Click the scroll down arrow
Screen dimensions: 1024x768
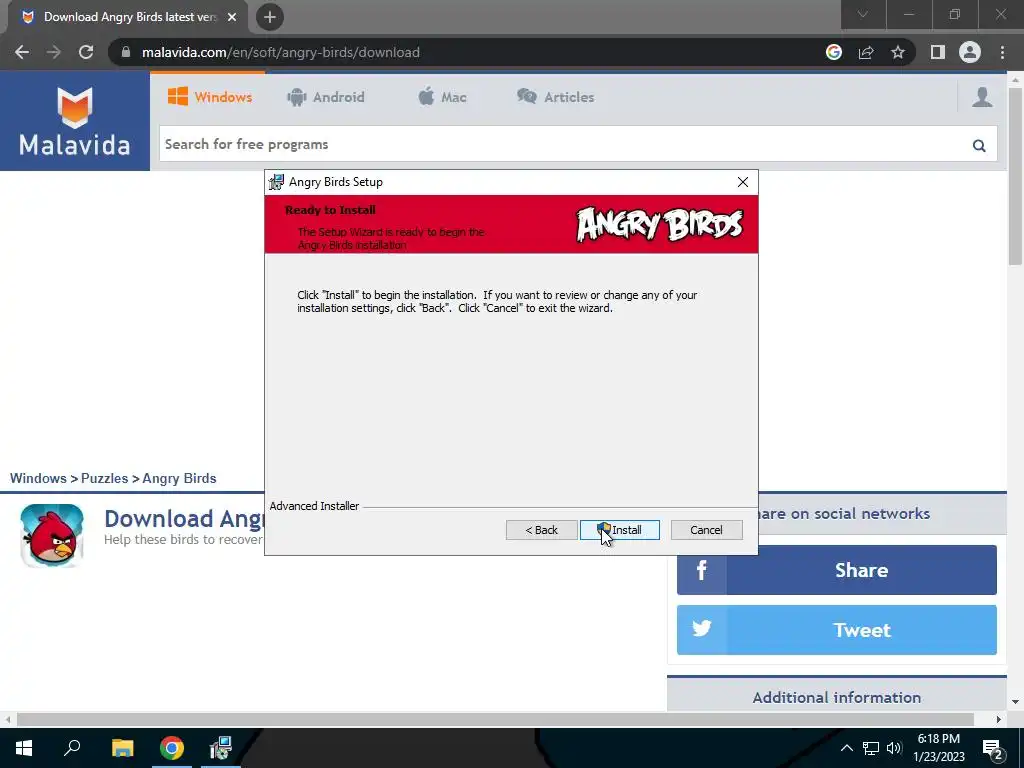(1015, 702)
